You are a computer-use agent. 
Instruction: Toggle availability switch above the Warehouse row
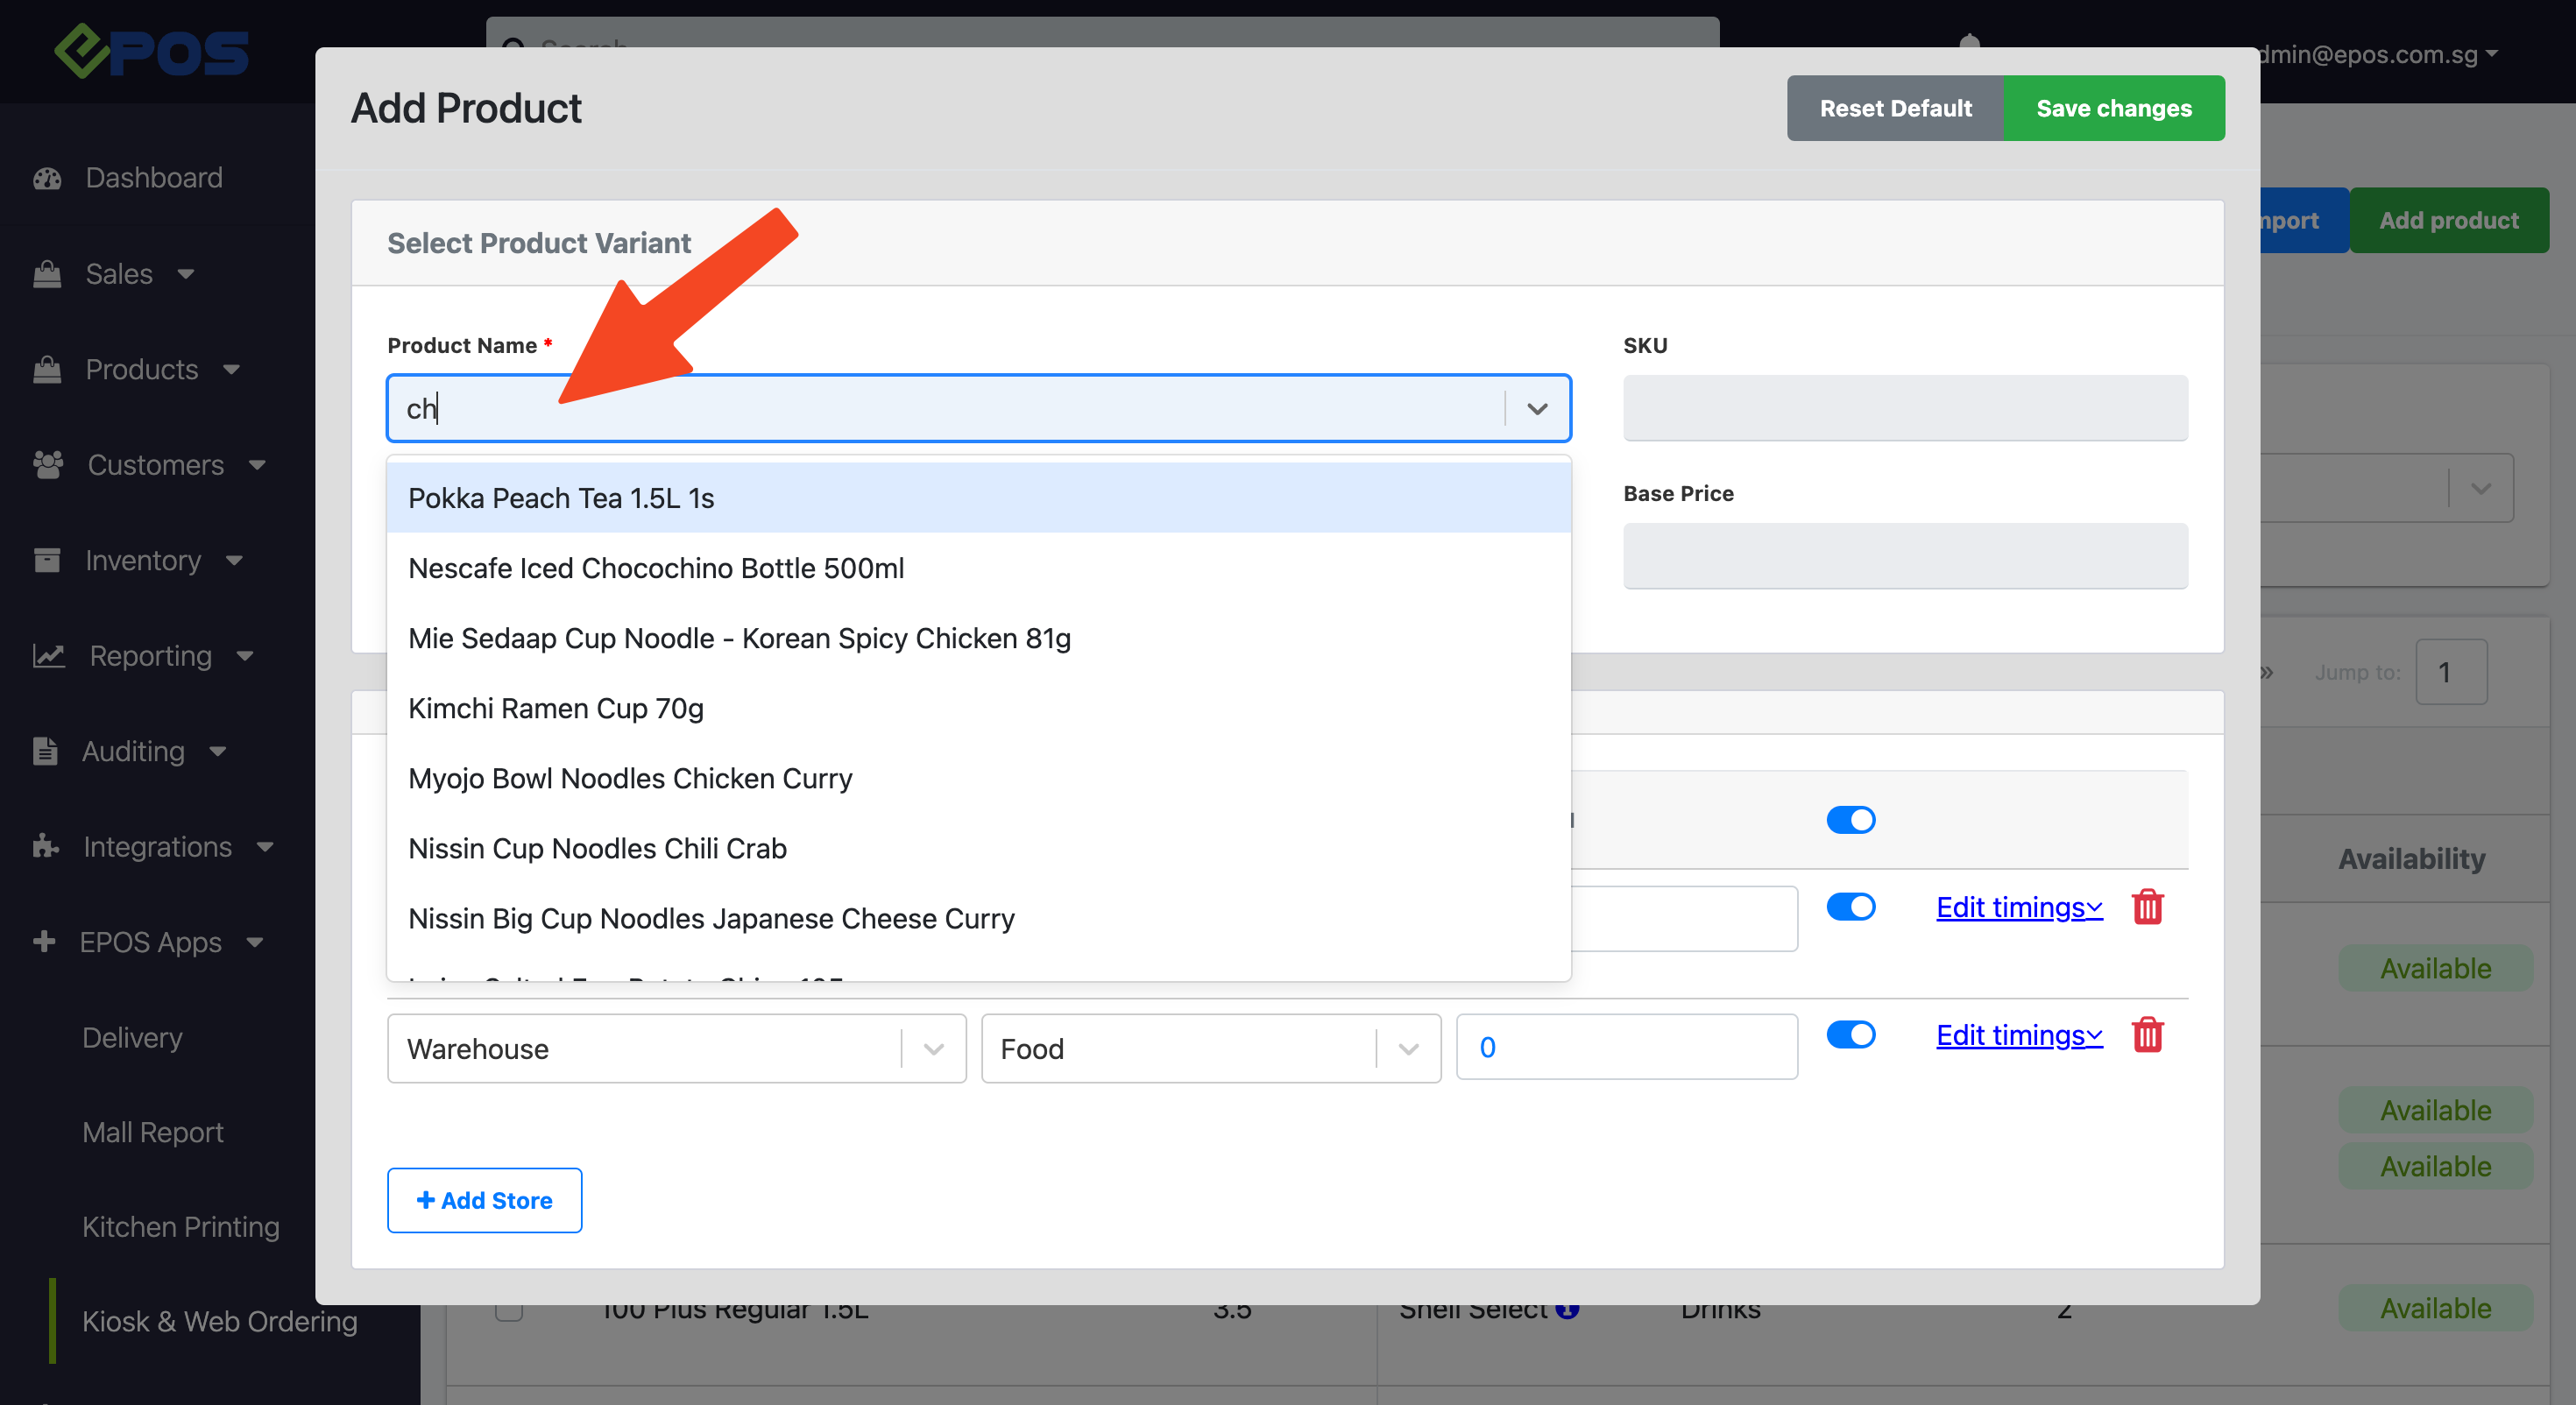(1850, 907)
